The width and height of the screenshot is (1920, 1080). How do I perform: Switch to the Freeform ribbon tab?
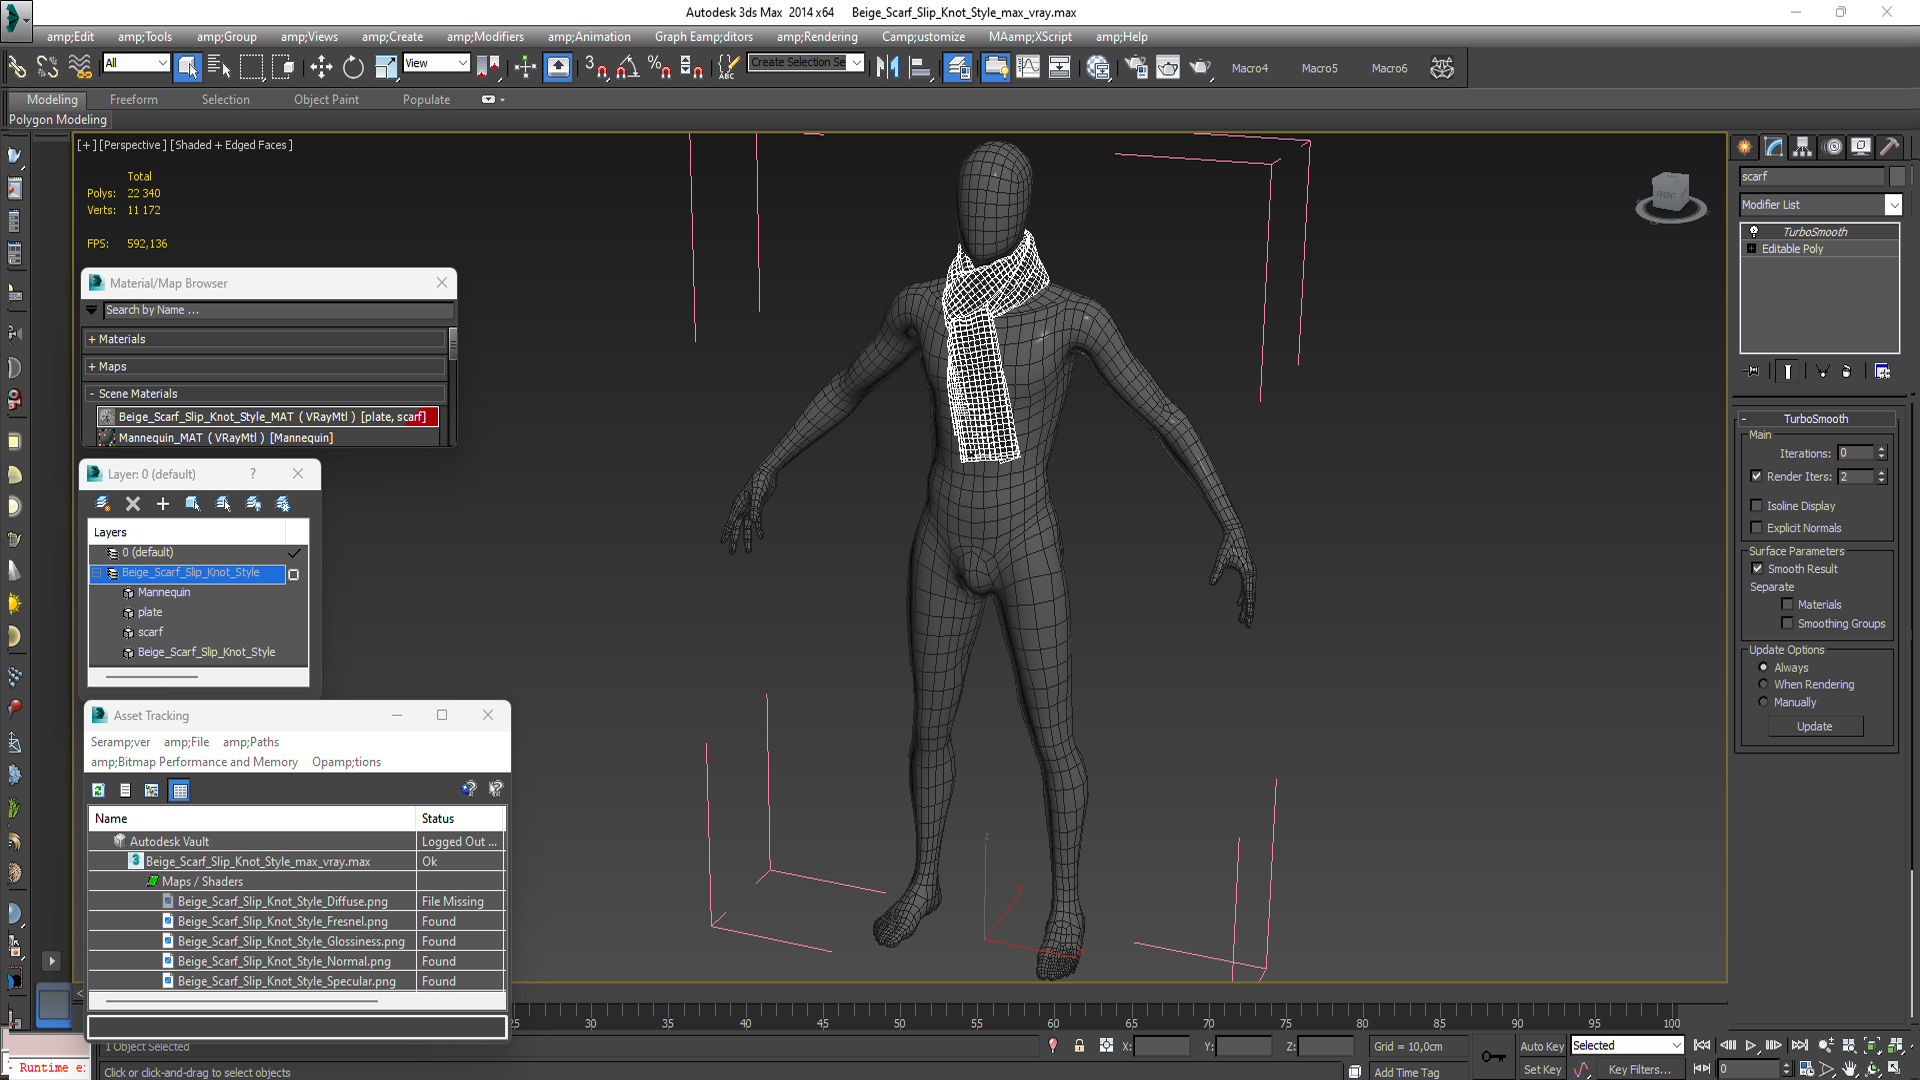pos(134,100)
